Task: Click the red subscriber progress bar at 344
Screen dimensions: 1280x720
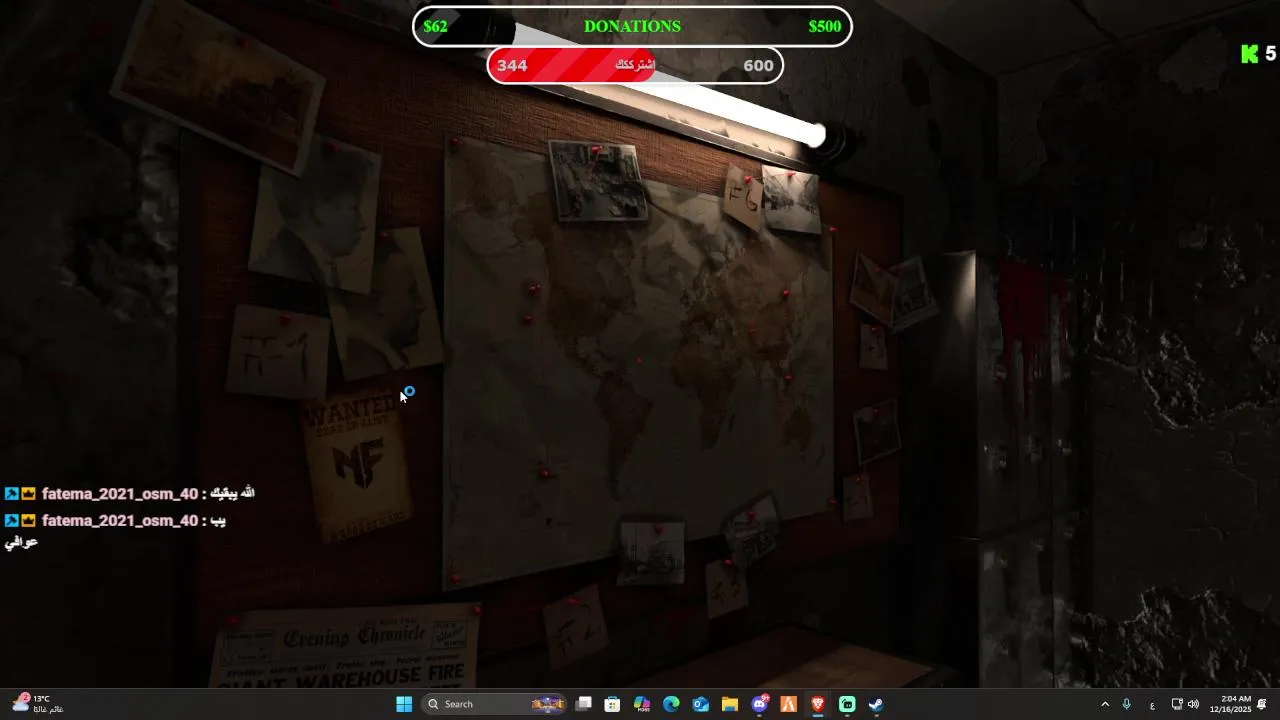Action: tap(574, 65)
